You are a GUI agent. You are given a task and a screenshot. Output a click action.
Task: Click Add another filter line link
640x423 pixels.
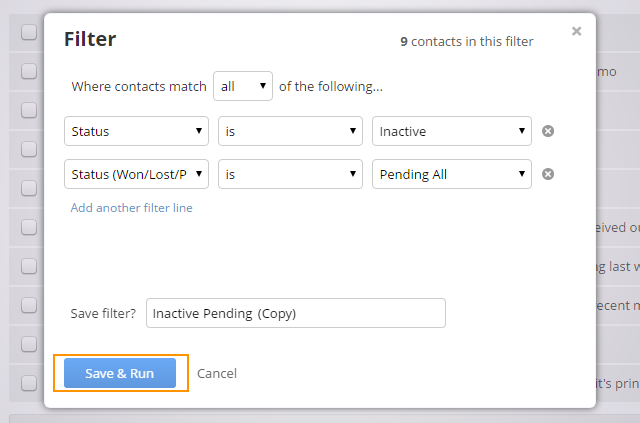[x=131, y=208]
